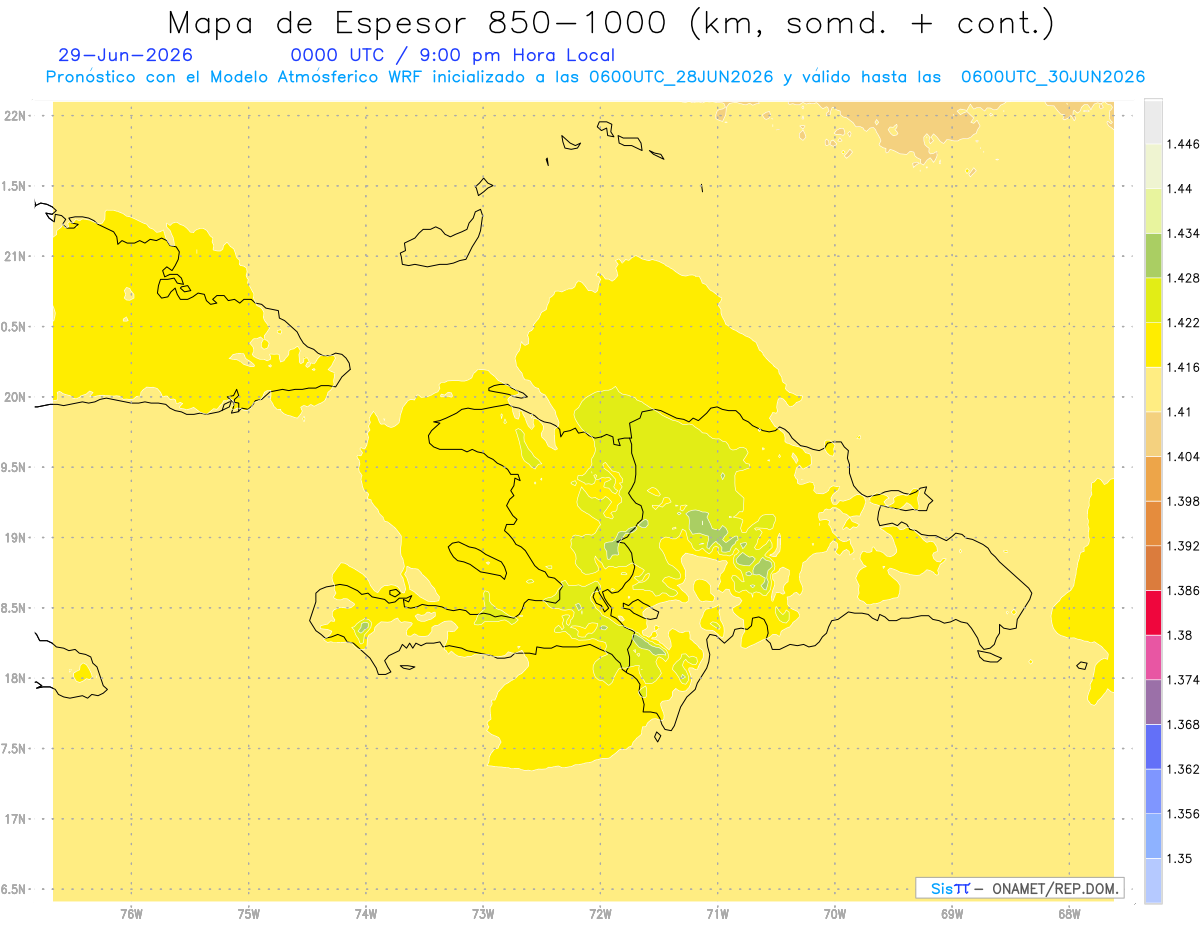Click the time text '0000 UTC / 9:00 pm Hora Local'
1200x927 pixels.
click(x=453, y=55)
